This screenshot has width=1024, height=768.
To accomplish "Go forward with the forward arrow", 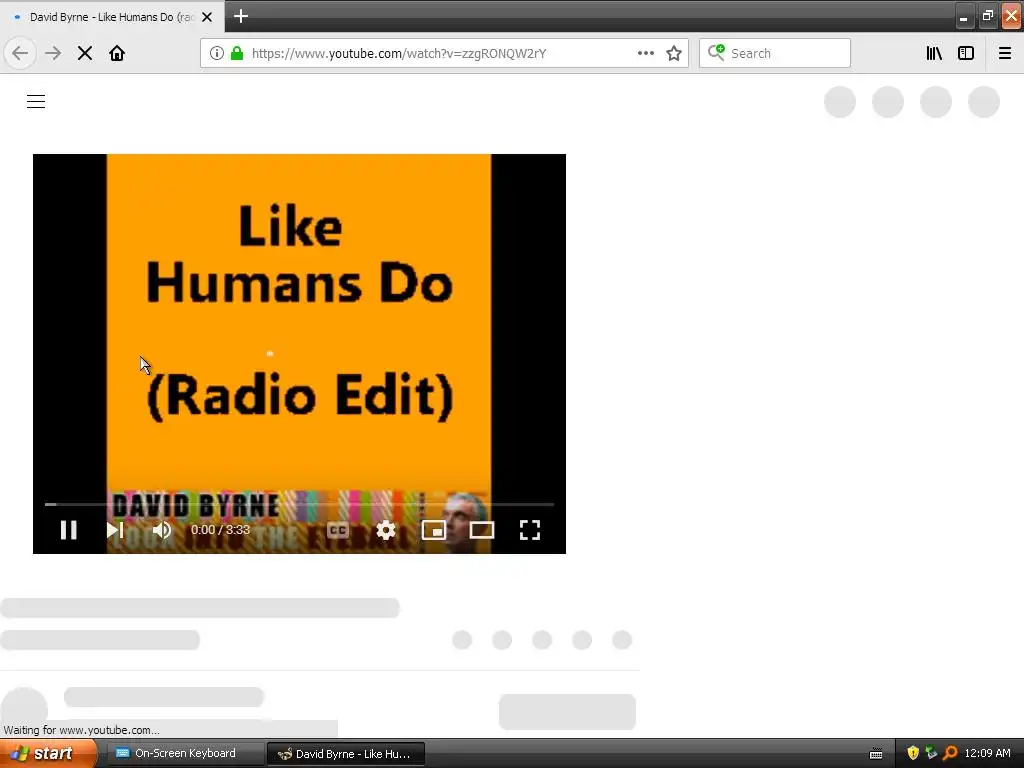I will pos(53,53).
